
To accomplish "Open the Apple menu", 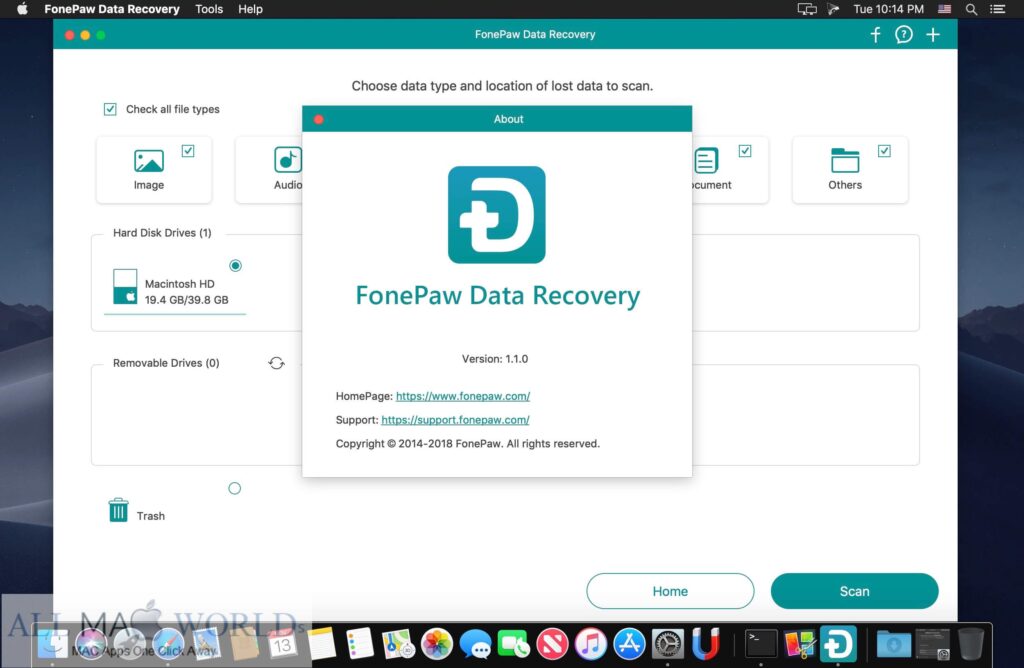I will pos(22,9).
